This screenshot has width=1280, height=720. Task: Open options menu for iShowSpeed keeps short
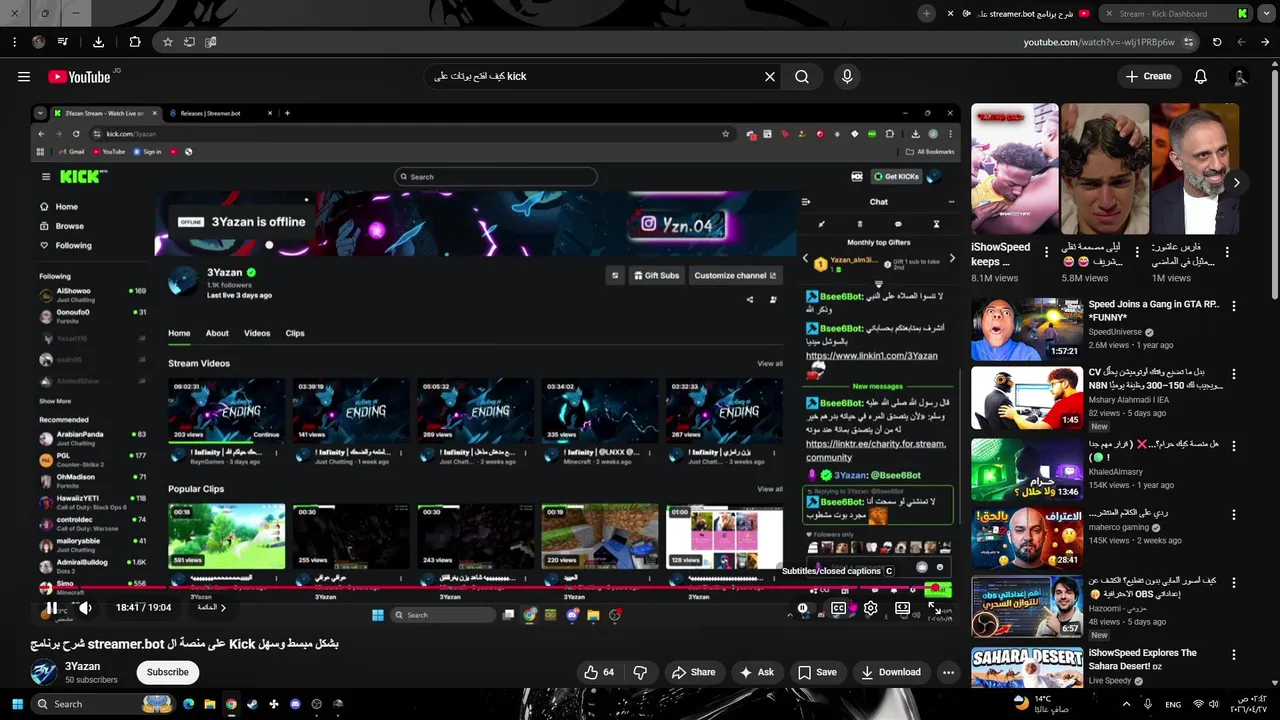click(1047, 253)
